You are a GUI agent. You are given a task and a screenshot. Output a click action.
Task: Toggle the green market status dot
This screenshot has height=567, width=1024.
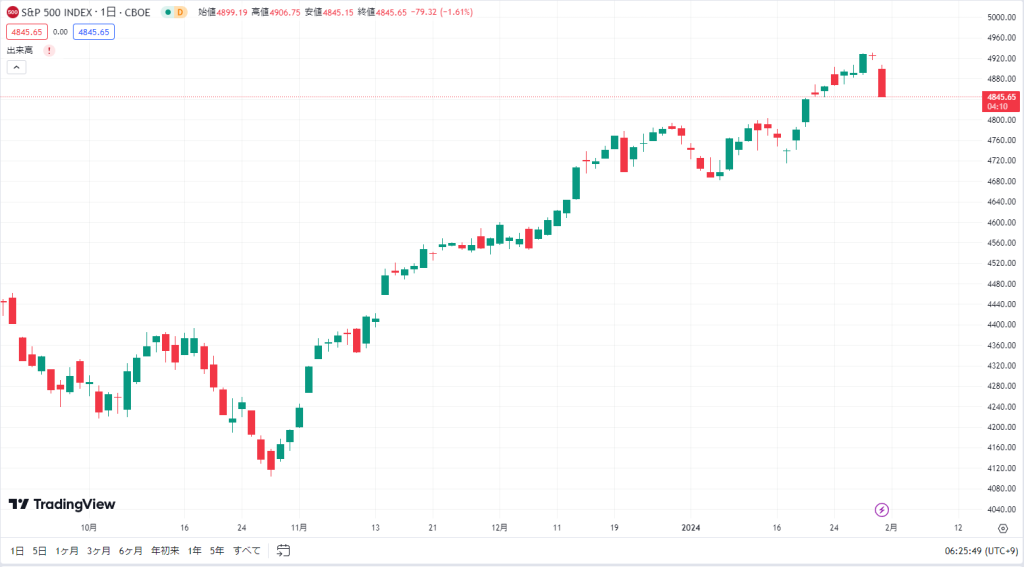click(x=168, y=12)
